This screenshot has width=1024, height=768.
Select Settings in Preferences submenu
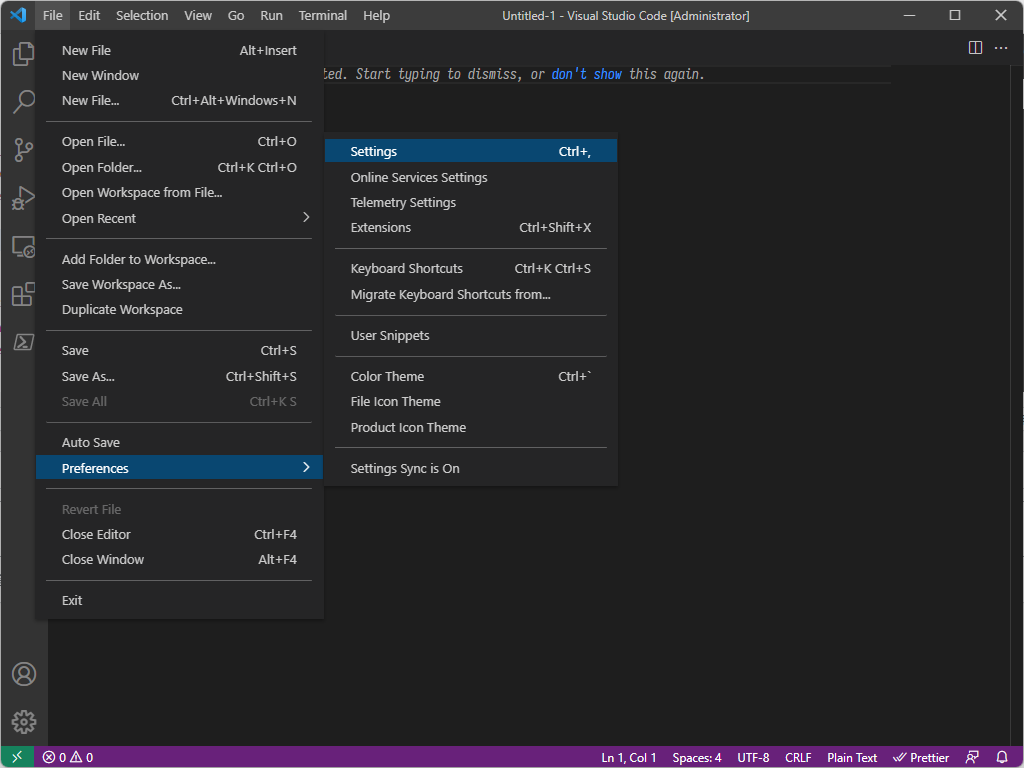click(471, 151)
